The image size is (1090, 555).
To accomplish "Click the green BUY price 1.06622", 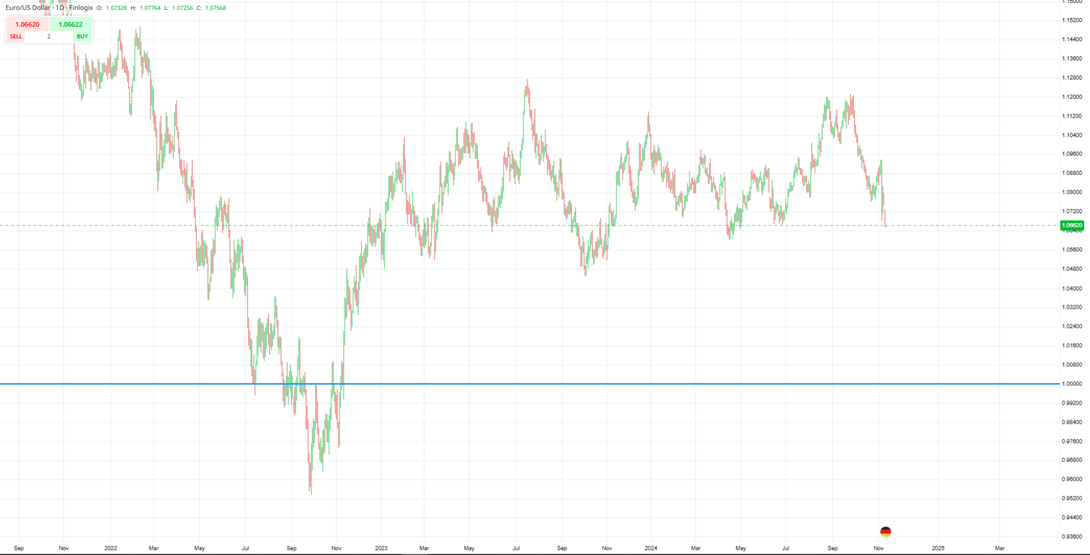I will tap(70, 24).
